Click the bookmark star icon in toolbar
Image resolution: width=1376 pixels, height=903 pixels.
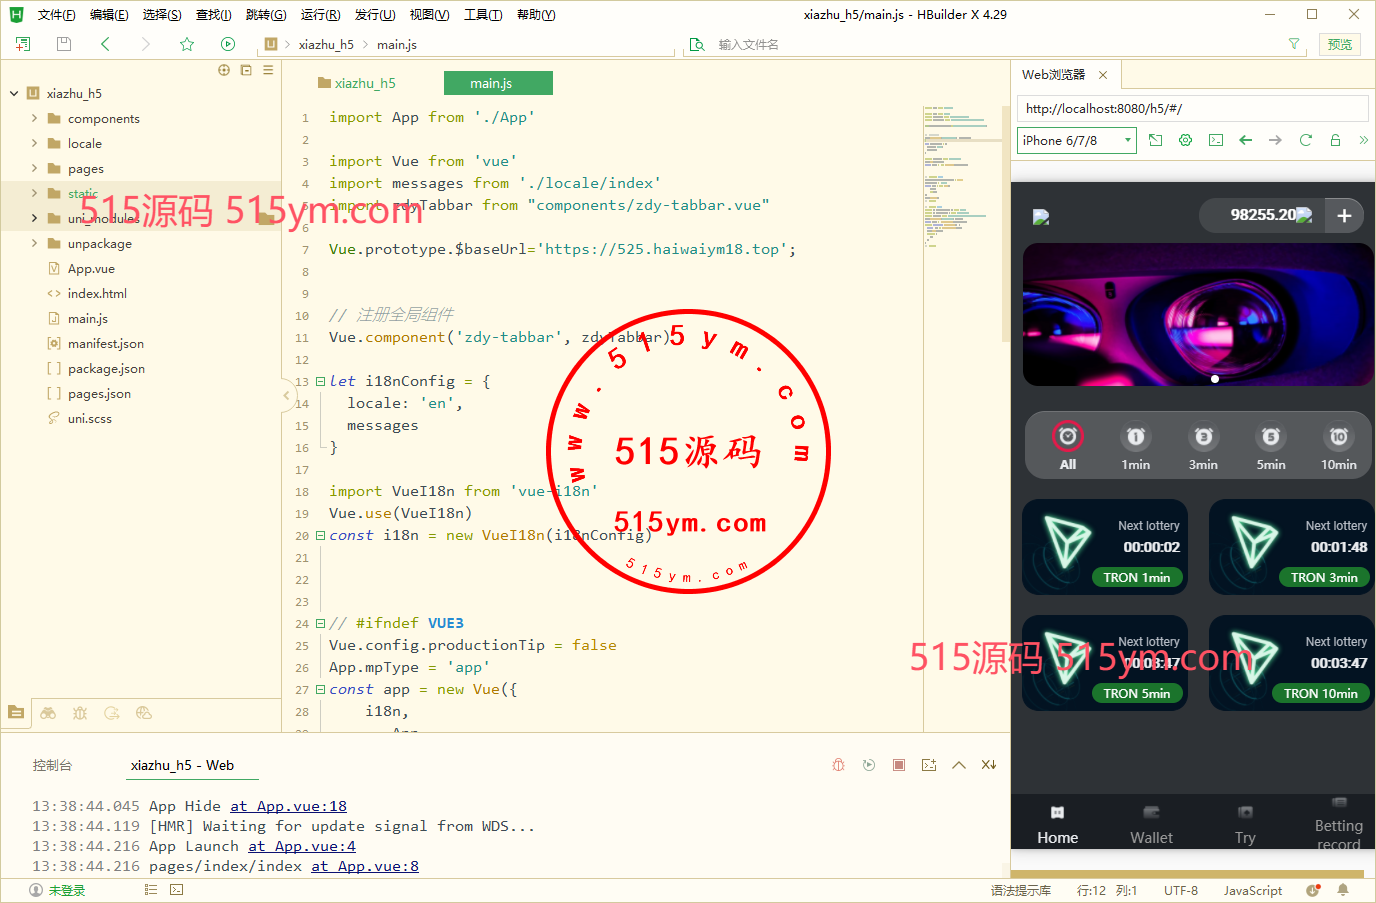187,44
